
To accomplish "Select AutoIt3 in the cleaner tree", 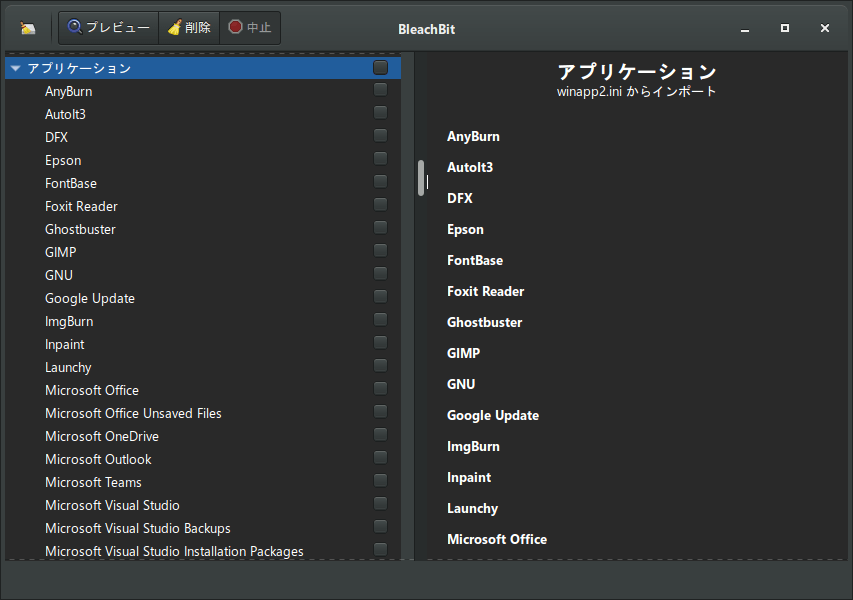I will (x=203, y=114).
